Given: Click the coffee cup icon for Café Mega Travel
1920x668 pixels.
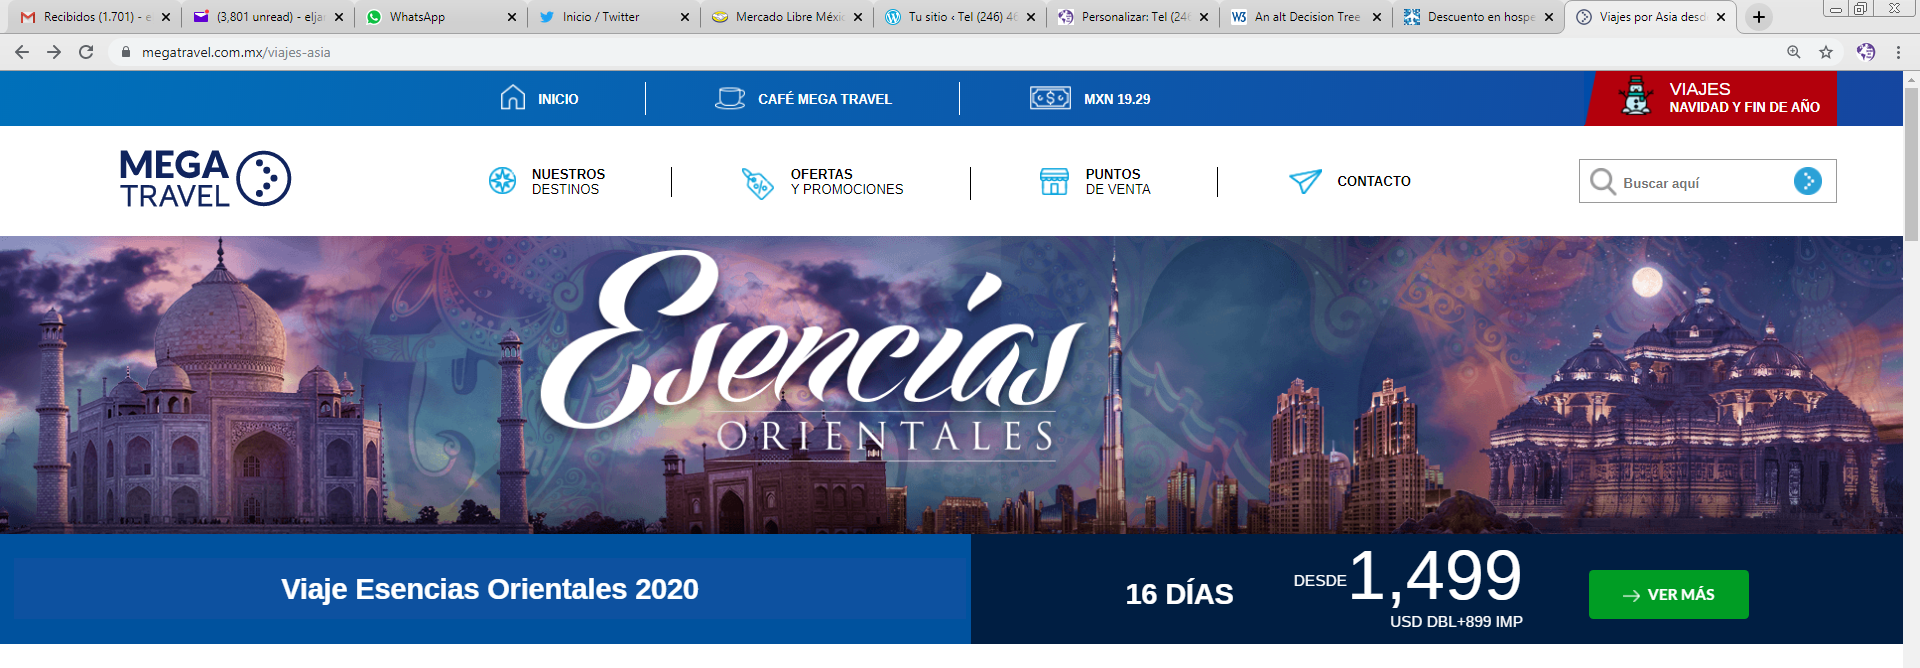Looking at the screenshot, I should coord(730,98).
